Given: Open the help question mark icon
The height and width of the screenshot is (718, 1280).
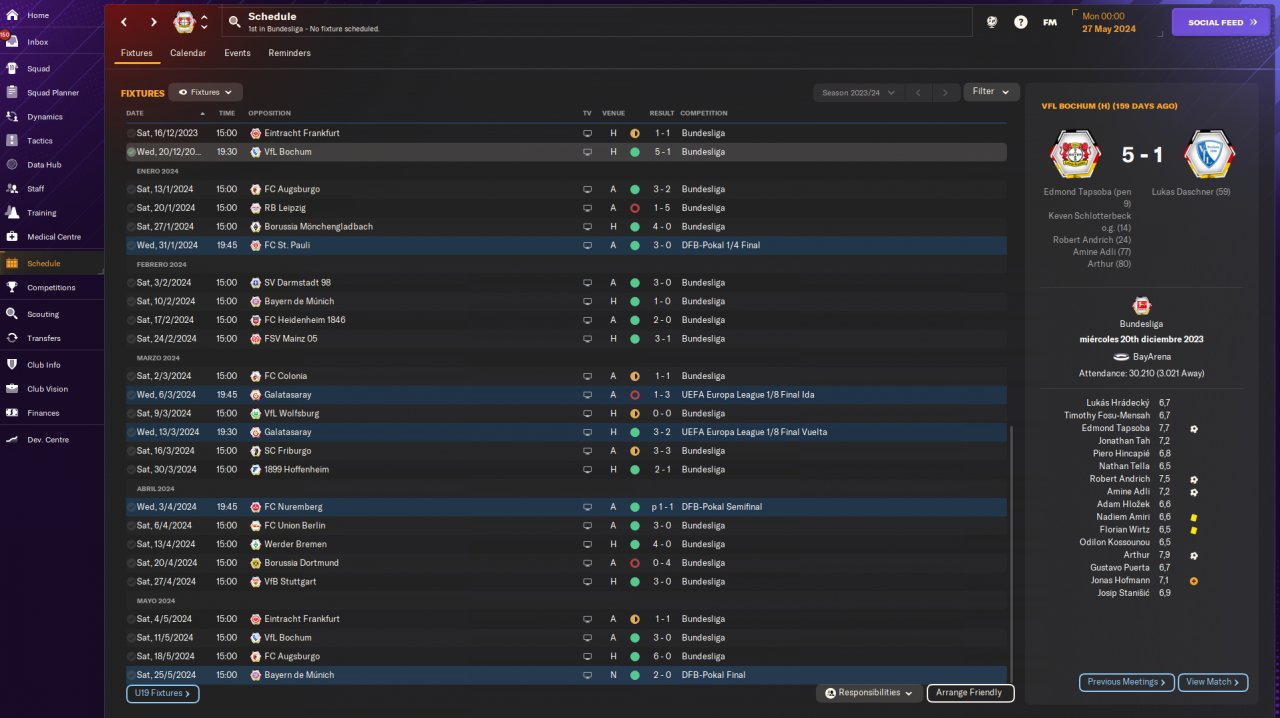Looking at the screenshot, I should [1020, 22].
